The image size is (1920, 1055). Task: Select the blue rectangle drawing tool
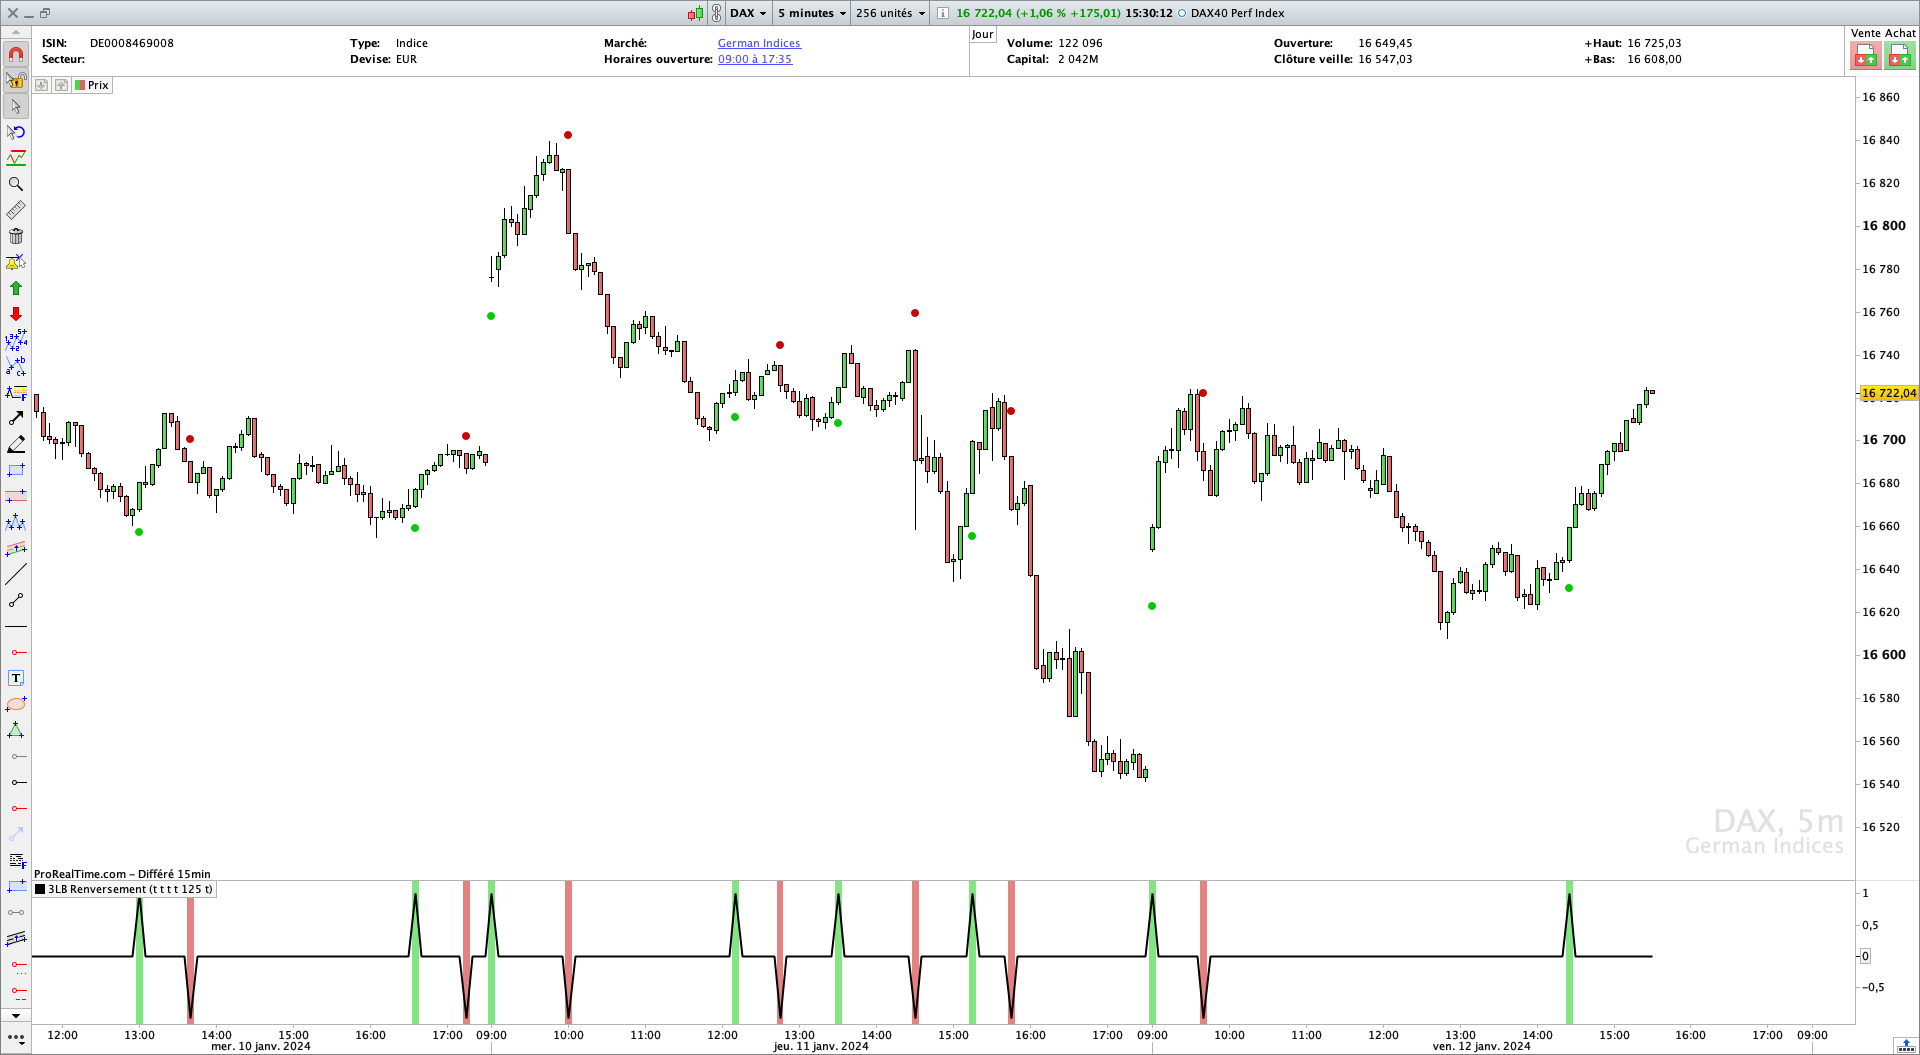pyautogui.click(x=16, y=470)
